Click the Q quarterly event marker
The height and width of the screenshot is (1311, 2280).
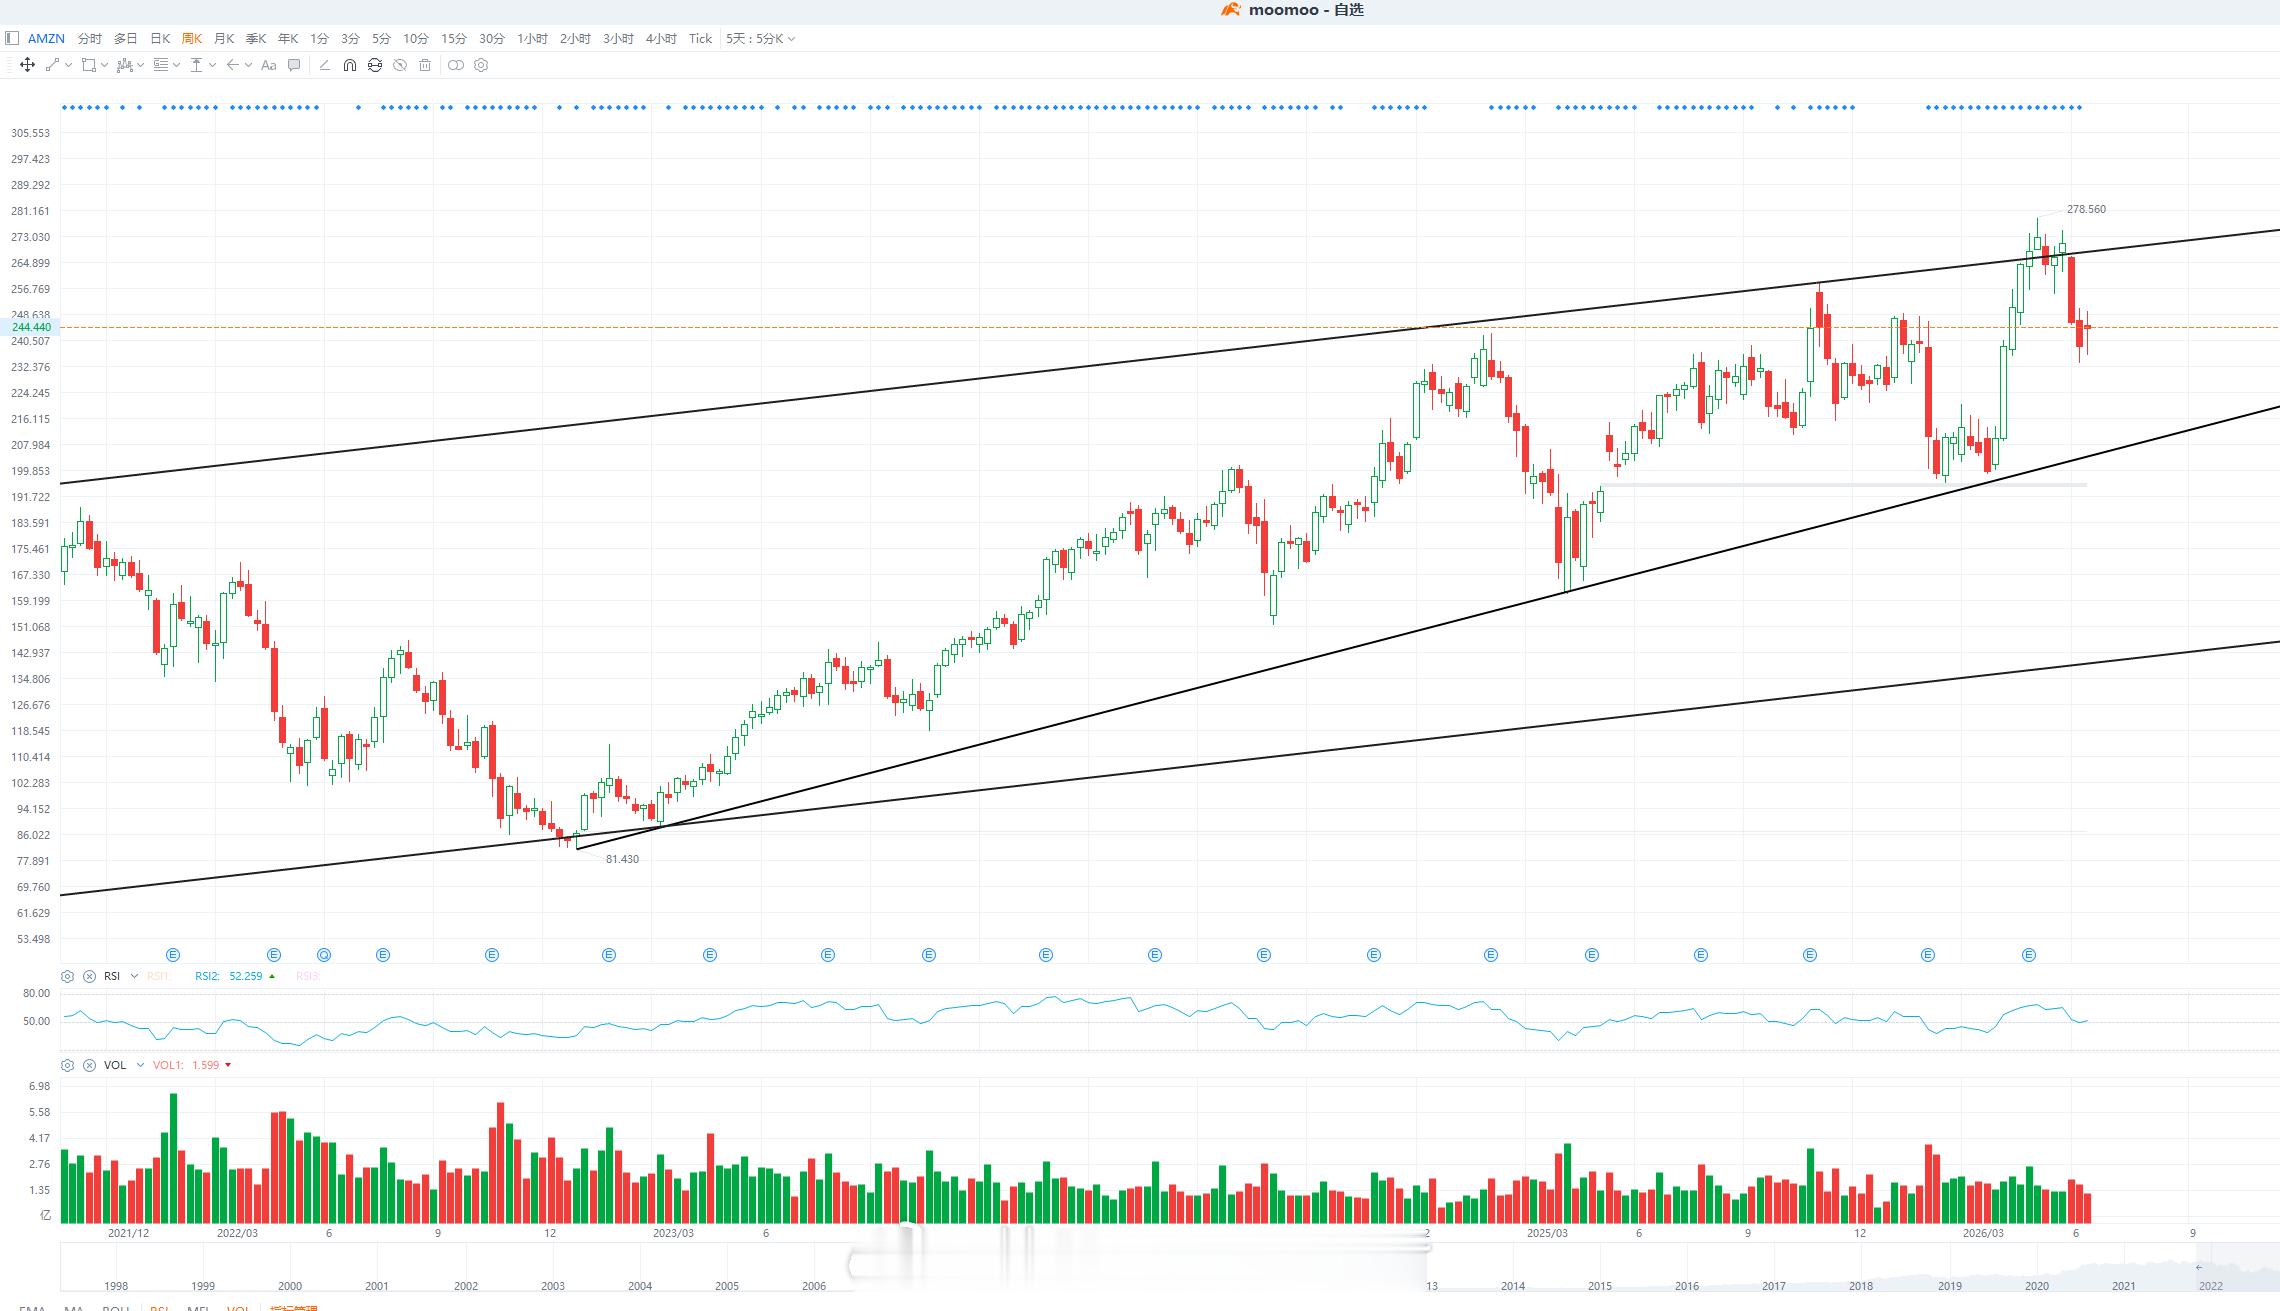323,955
